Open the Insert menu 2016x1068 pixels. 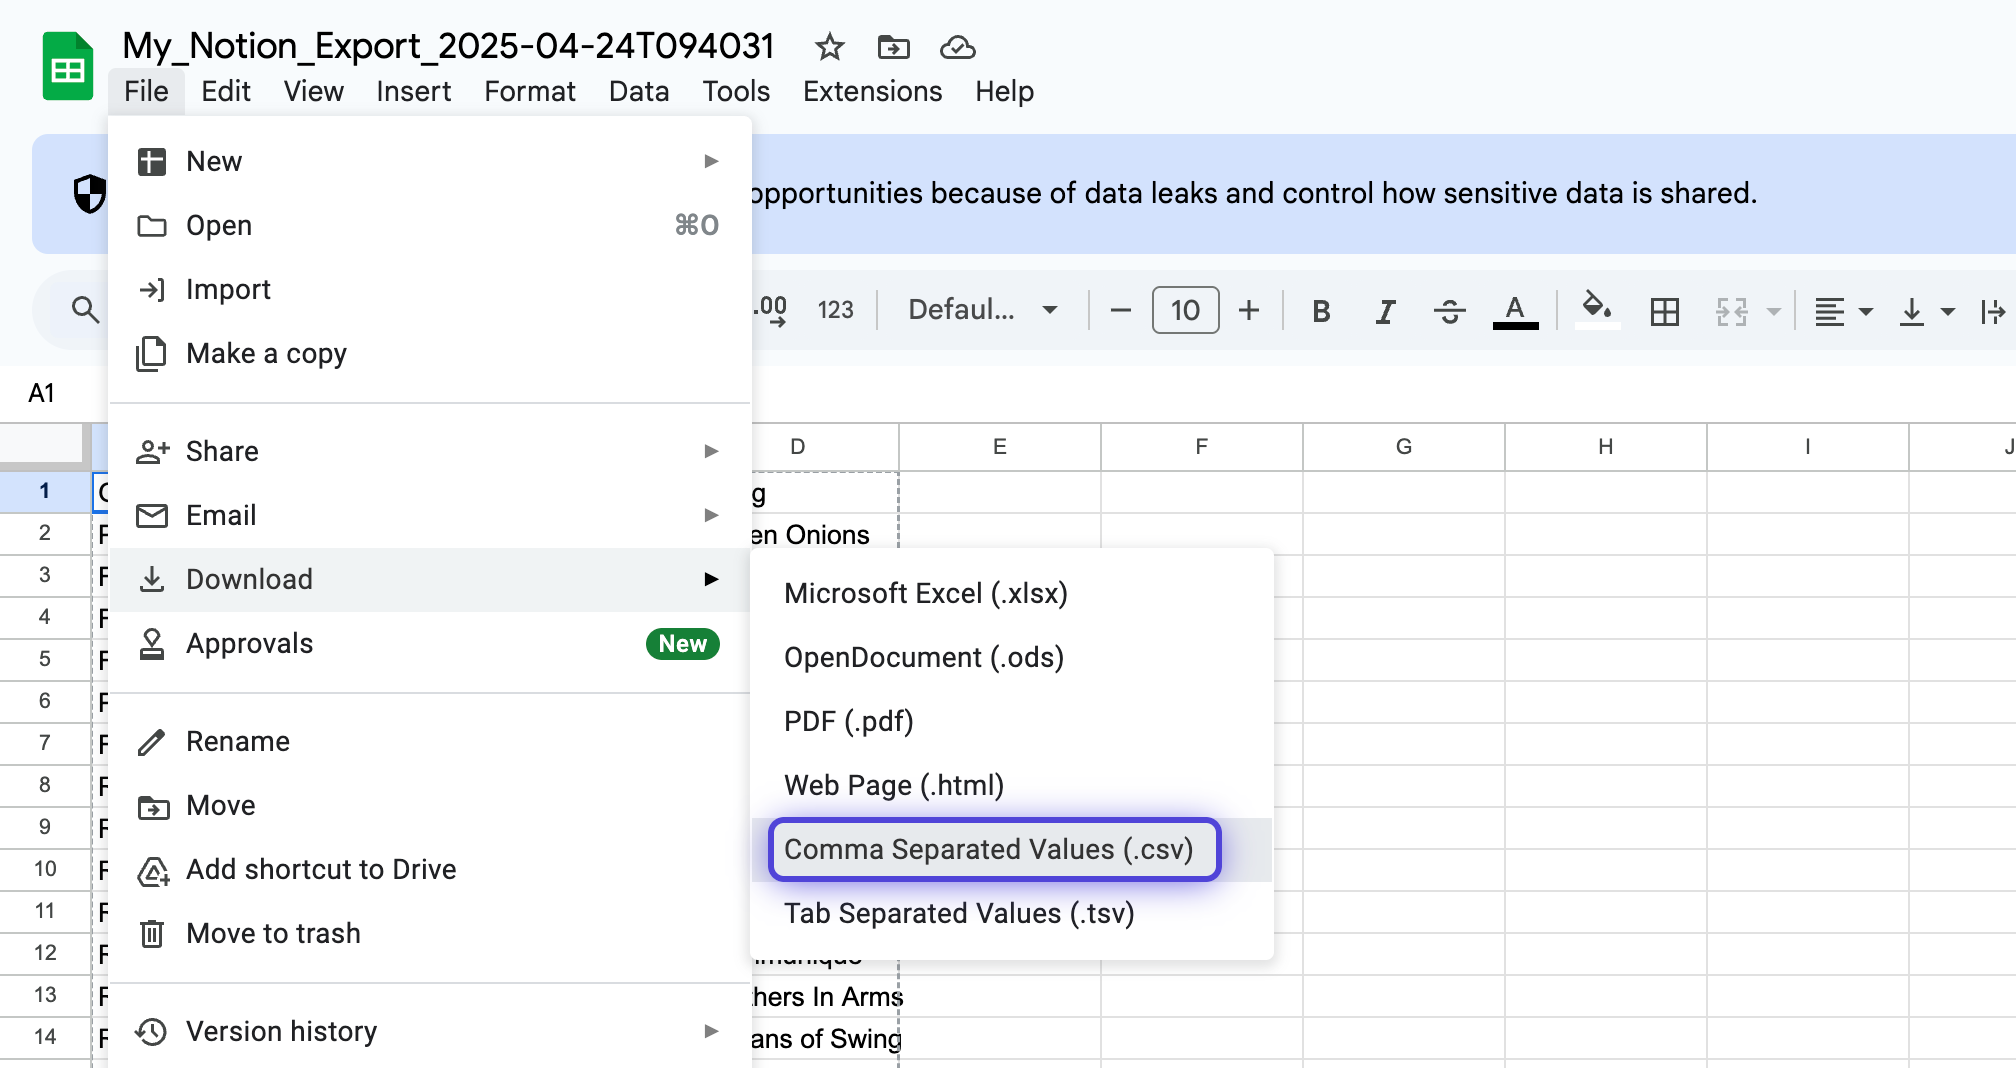coord(414,91)
